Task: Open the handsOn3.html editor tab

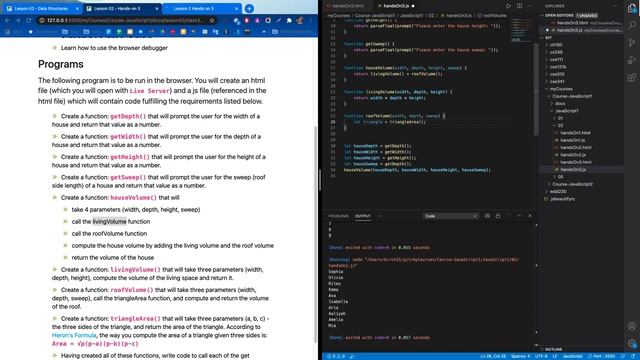Action: click(347, 6)
